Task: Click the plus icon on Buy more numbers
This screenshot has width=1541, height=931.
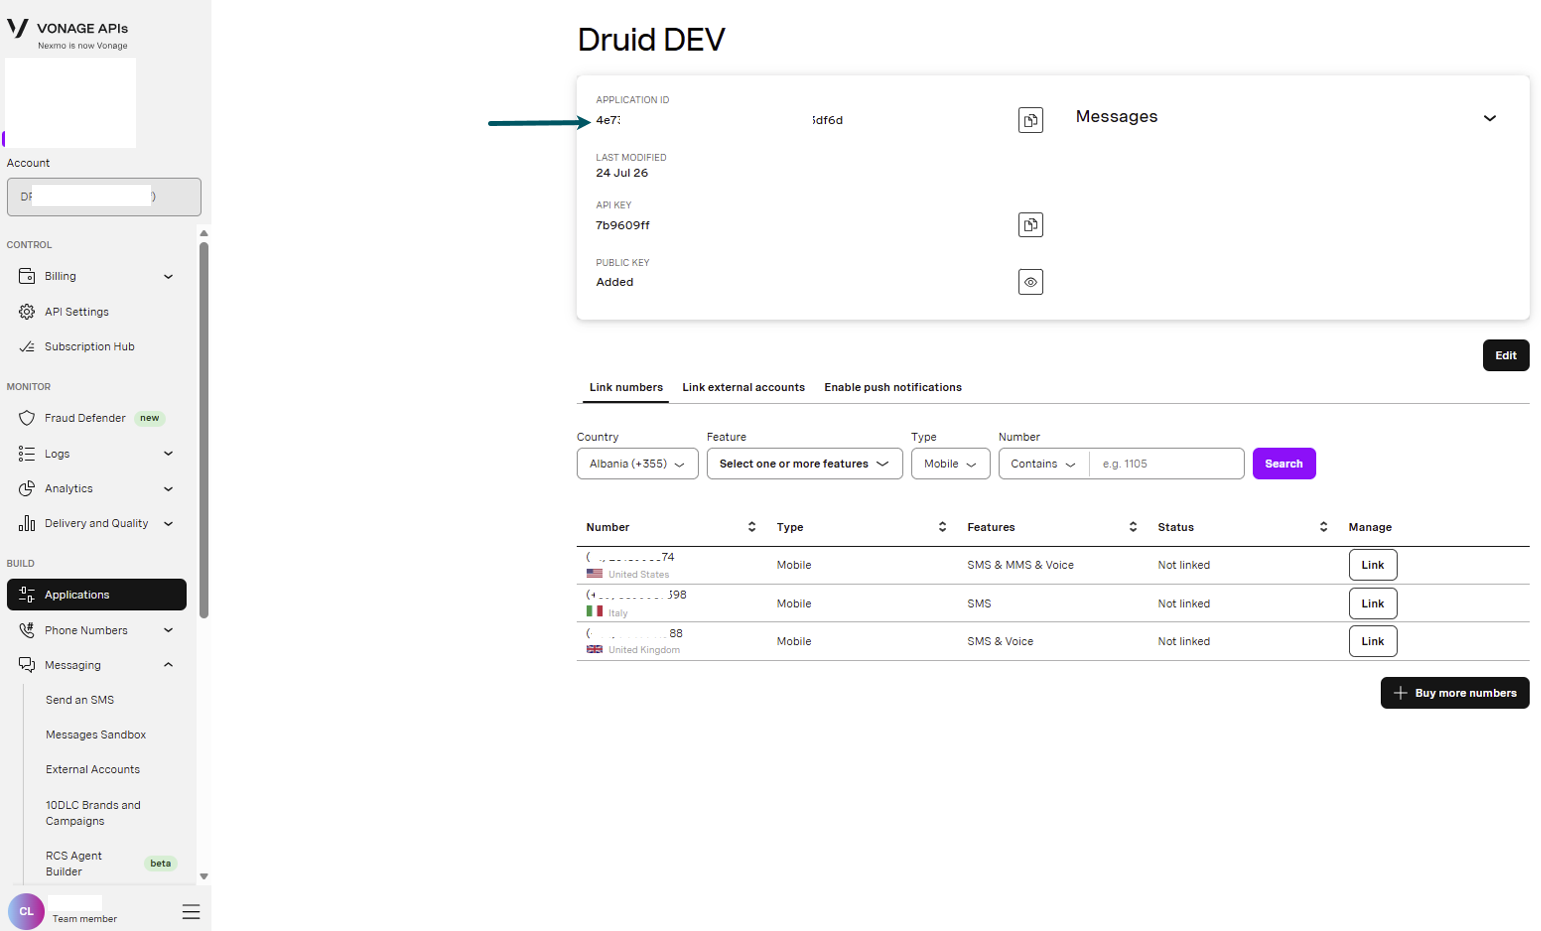Action: click(x=1400, y=693)
